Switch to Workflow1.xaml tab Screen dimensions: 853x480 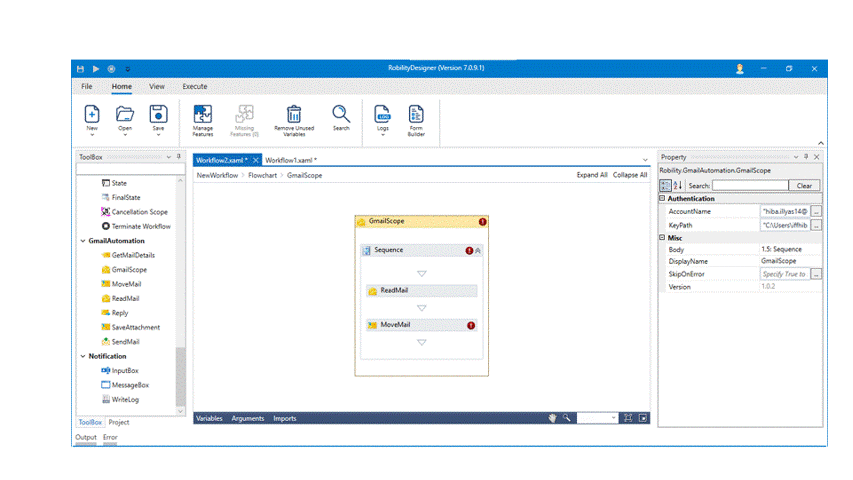pos(291,160)
